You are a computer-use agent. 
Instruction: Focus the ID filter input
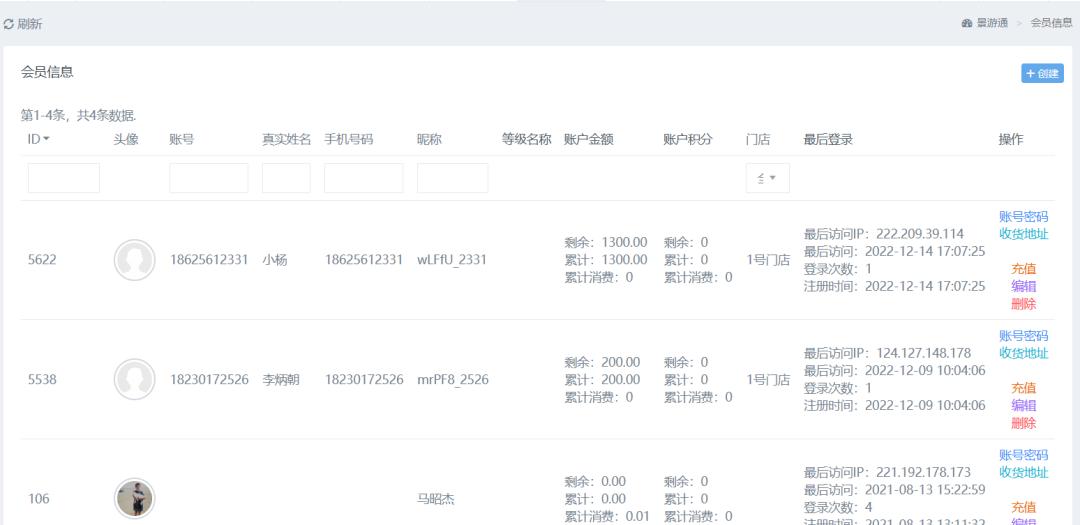coord(63,178)
